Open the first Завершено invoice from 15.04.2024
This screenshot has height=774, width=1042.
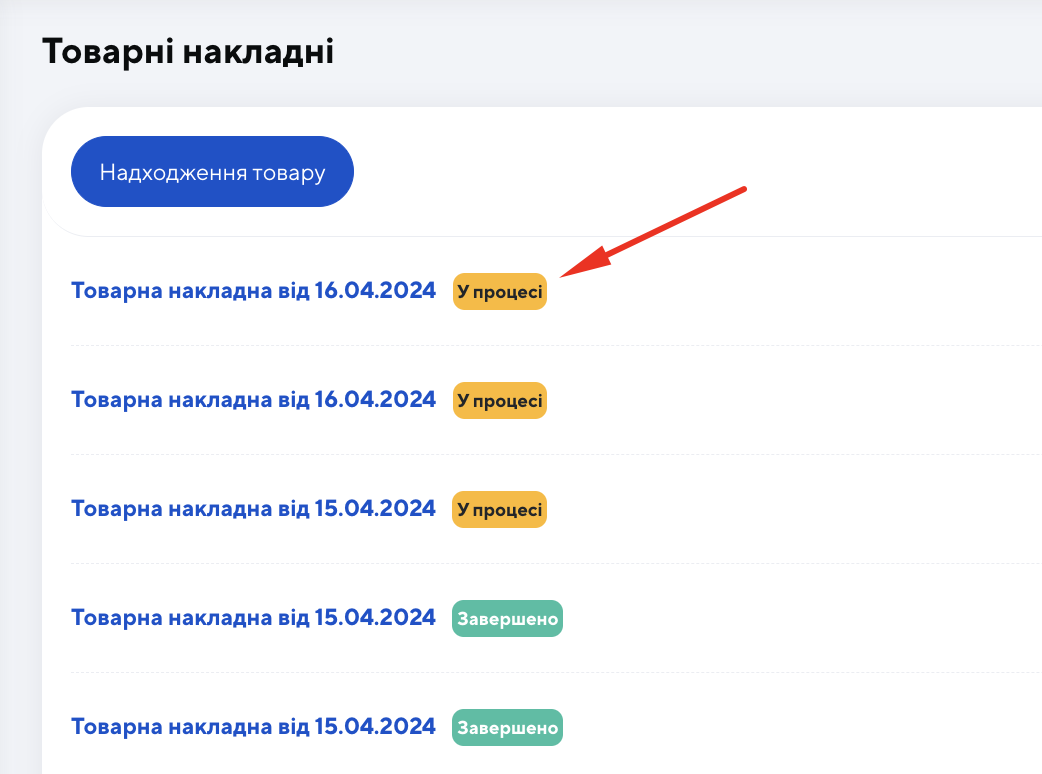[x=253, y=617]
